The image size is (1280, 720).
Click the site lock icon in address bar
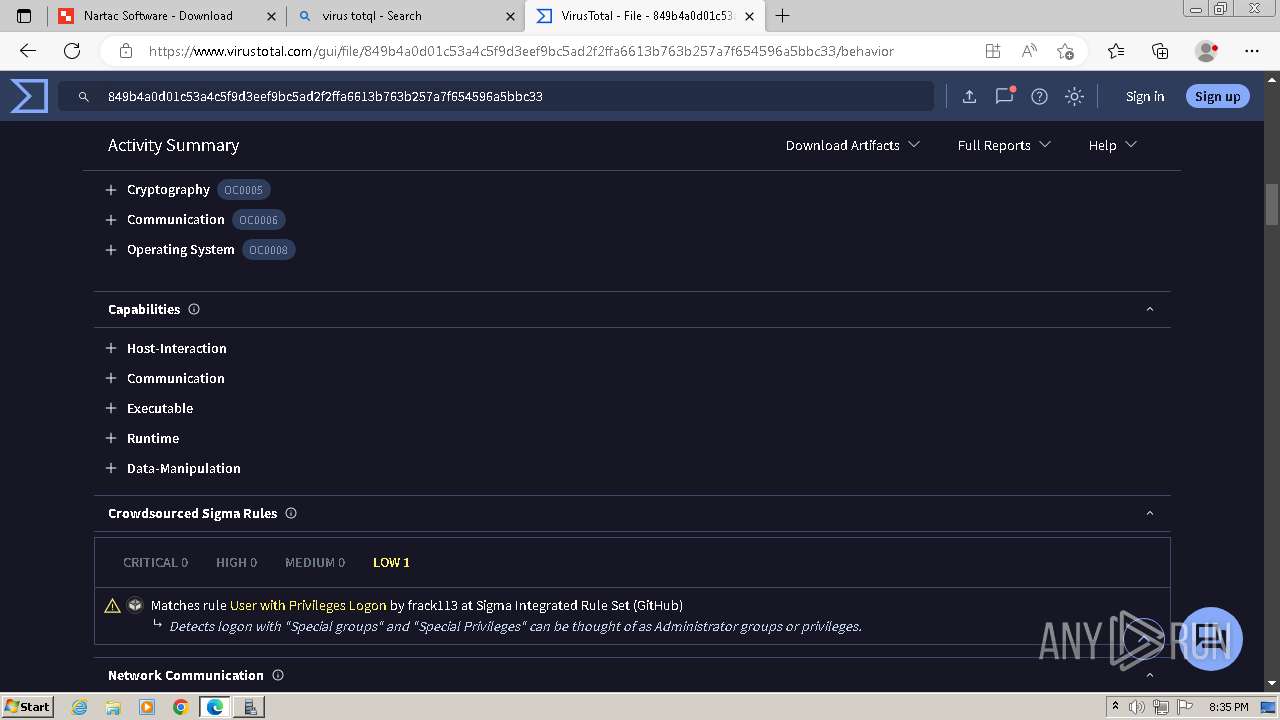pyautogui.click(x=126, y=51)
